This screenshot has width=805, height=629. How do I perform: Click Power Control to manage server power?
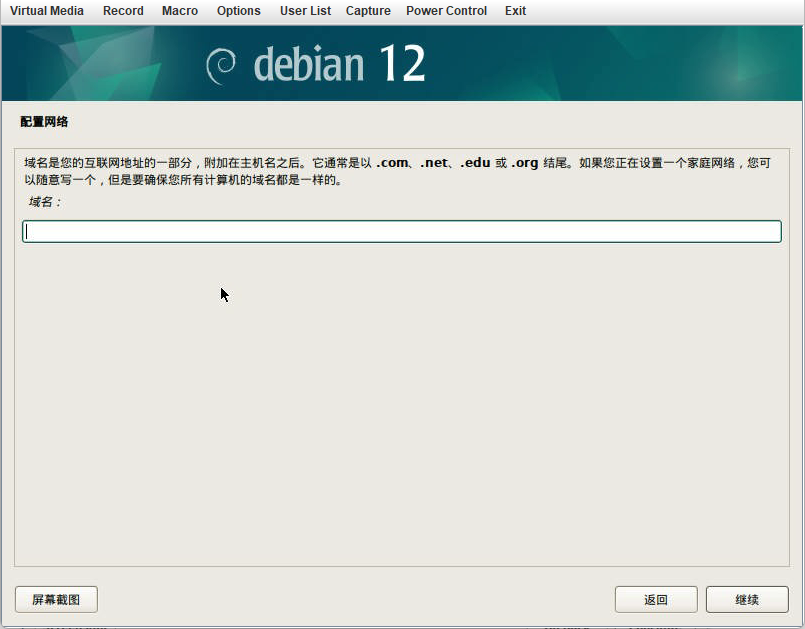coord(446,11)
